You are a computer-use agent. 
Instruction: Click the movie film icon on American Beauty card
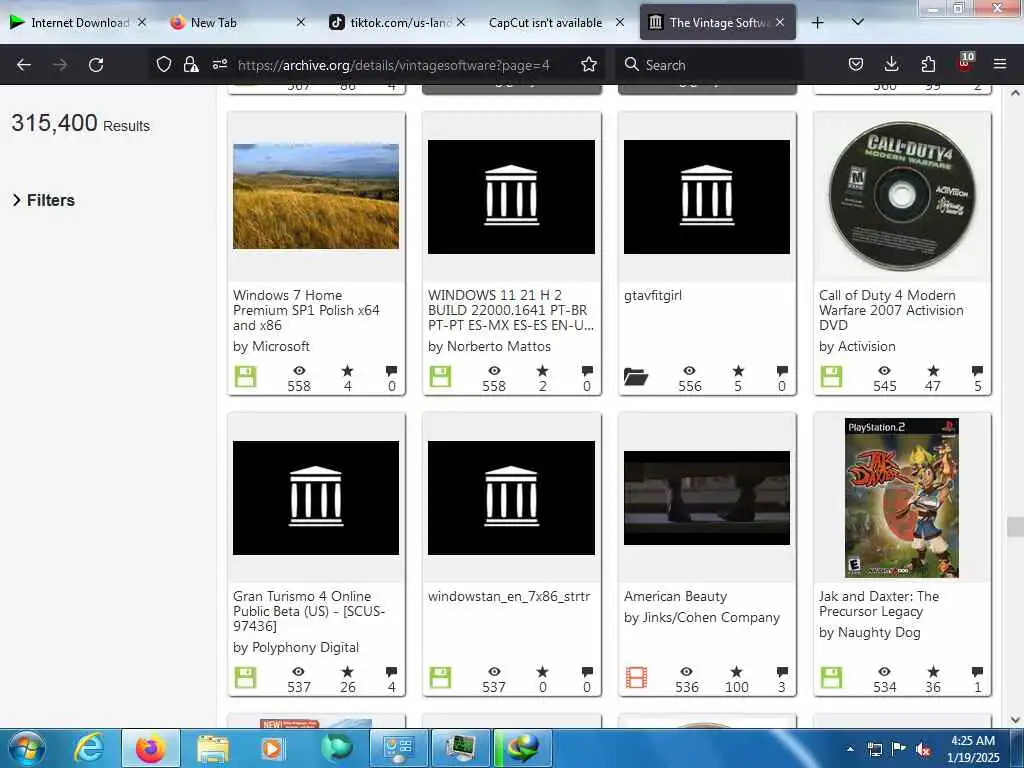pos(636,678)
